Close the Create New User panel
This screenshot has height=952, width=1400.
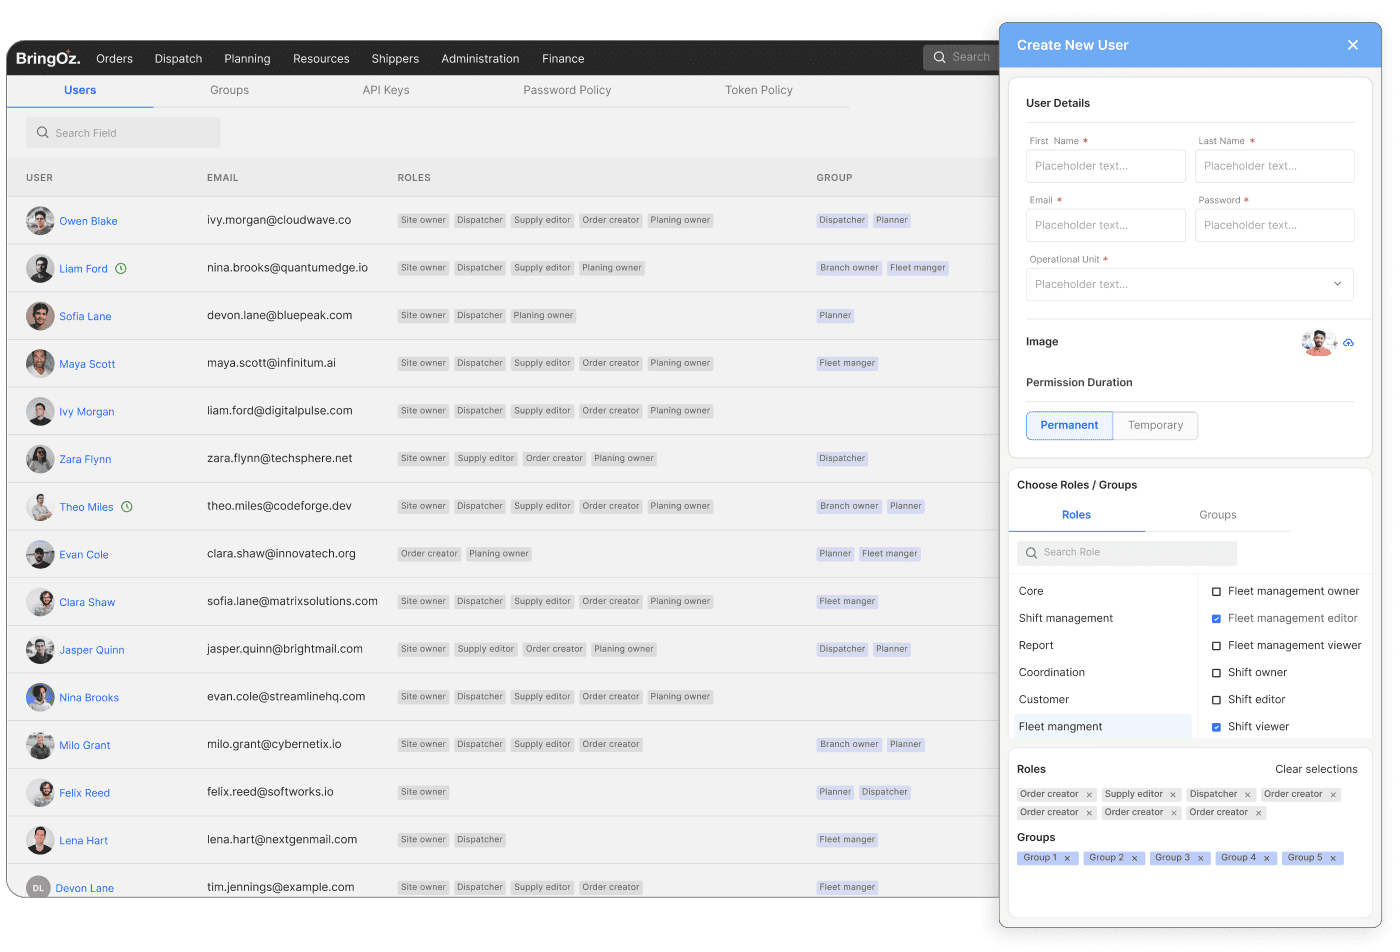pos(1353,45)
